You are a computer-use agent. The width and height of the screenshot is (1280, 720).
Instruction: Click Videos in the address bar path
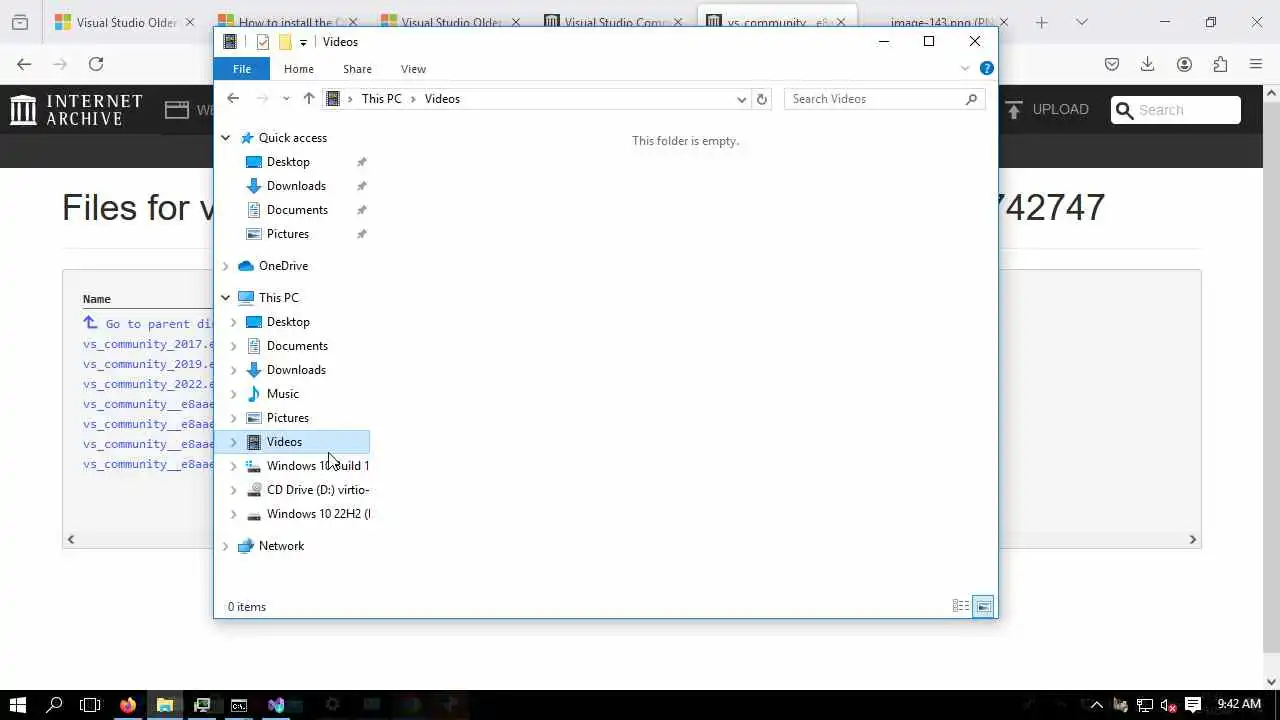pos(442,99)
